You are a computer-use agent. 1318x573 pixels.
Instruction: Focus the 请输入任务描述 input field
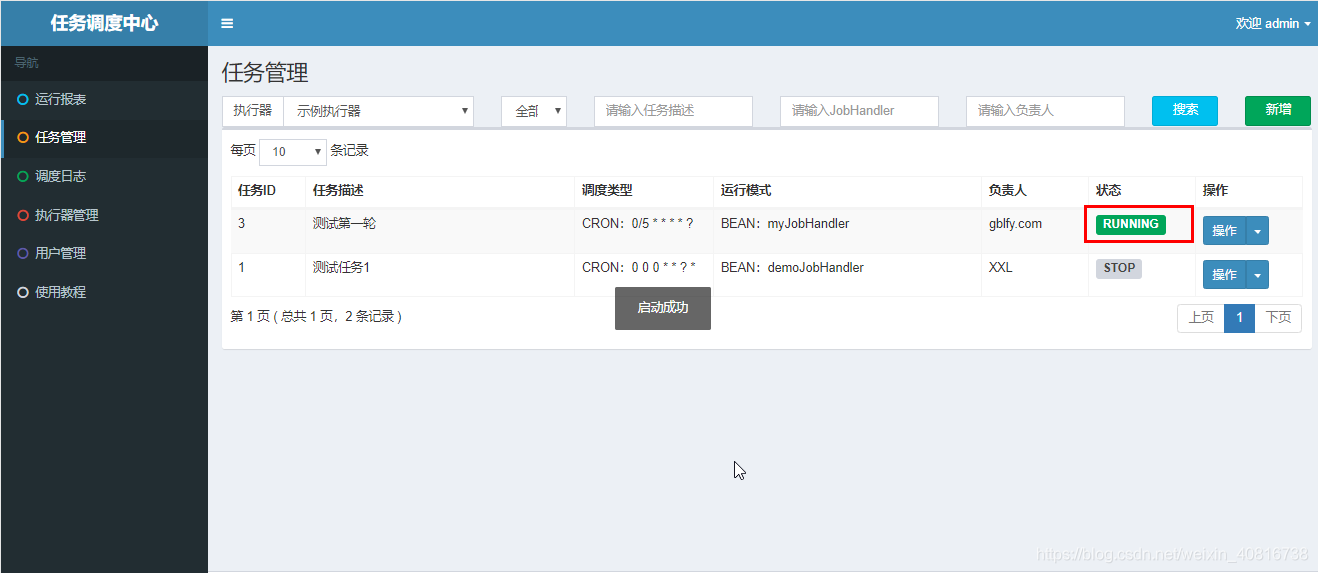pos(673,111)
